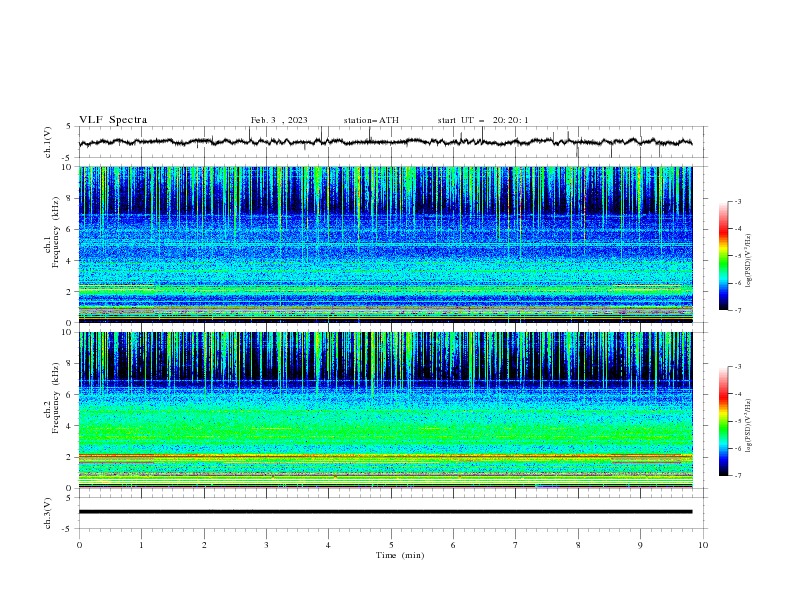Click the "ch.3(V)" axis label of bottom waveform

48,513
